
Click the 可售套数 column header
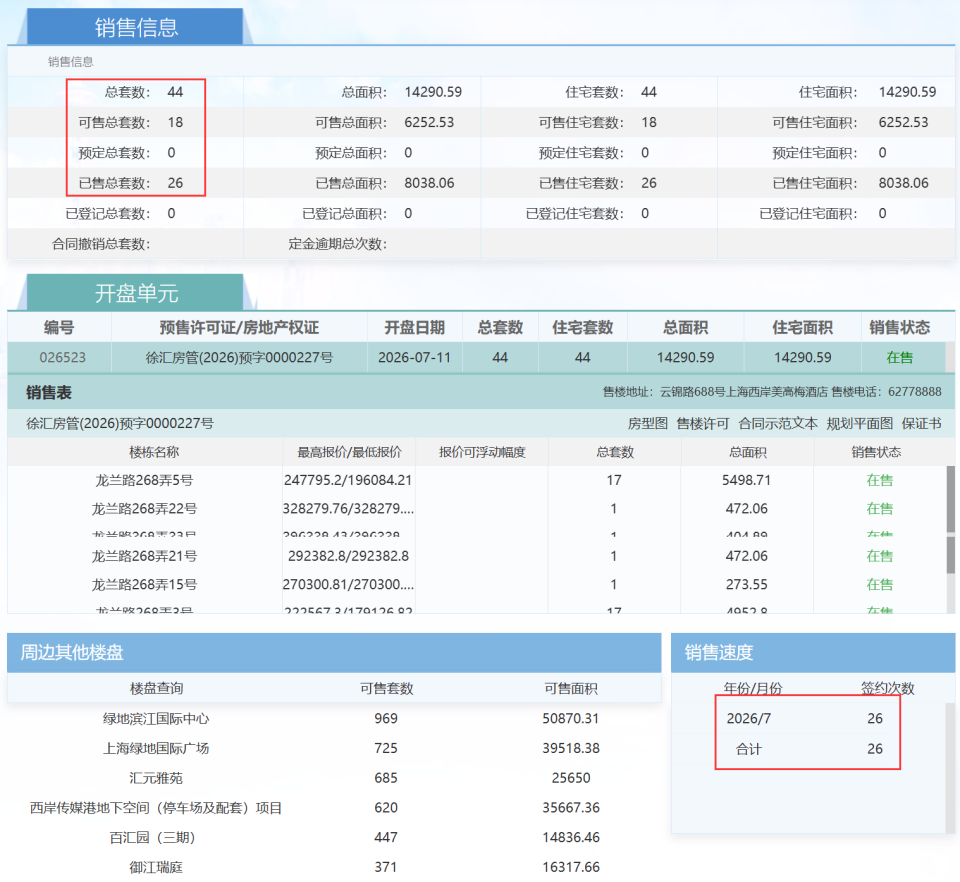(x=386, y=689)
